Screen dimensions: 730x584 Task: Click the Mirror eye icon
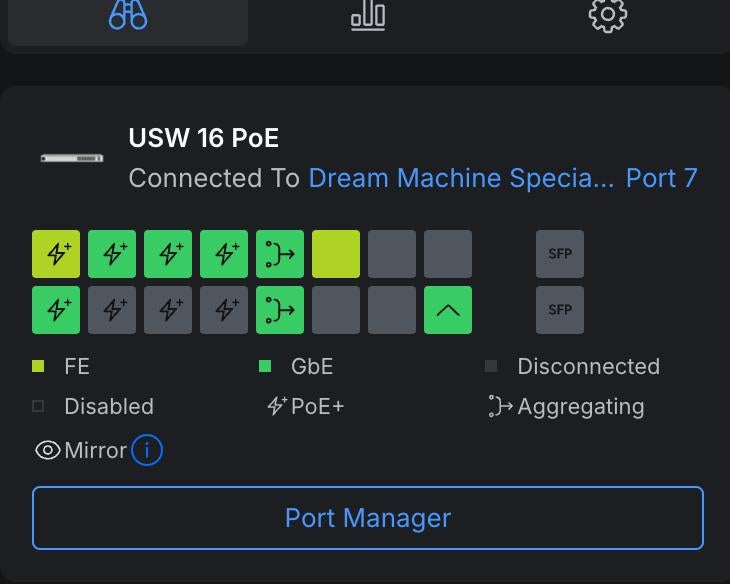pos(47,450)
